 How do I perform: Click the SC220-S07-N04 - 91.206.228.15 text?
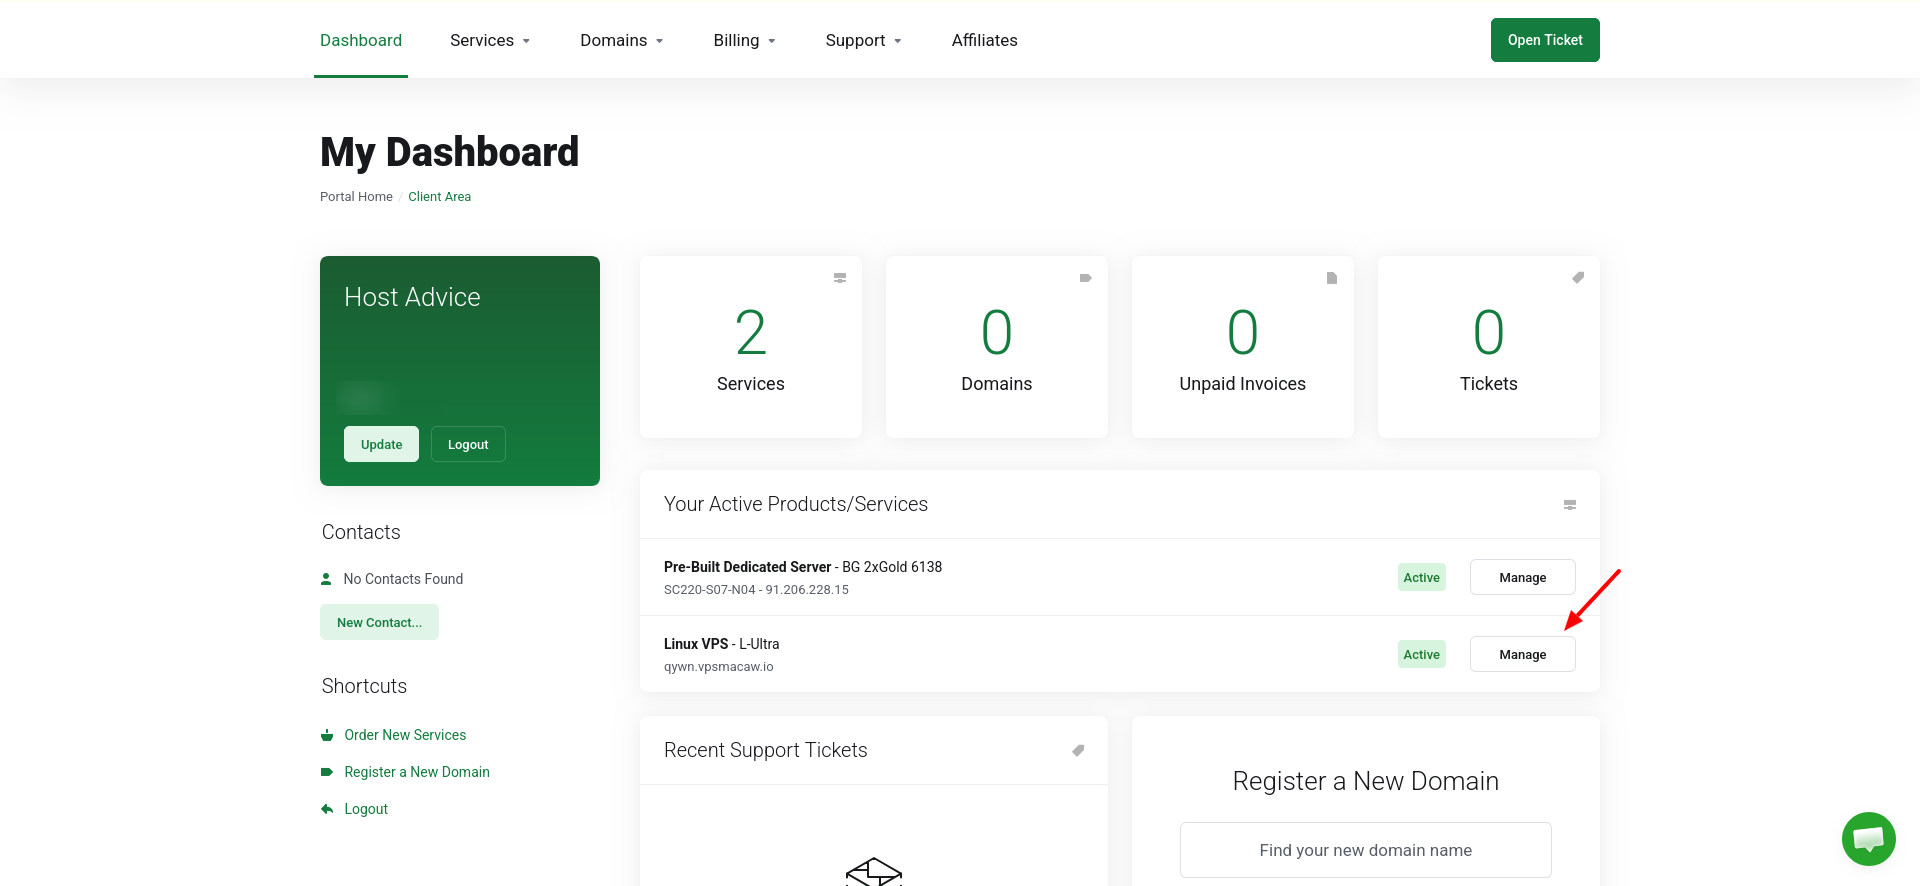[x=756, y=590]
